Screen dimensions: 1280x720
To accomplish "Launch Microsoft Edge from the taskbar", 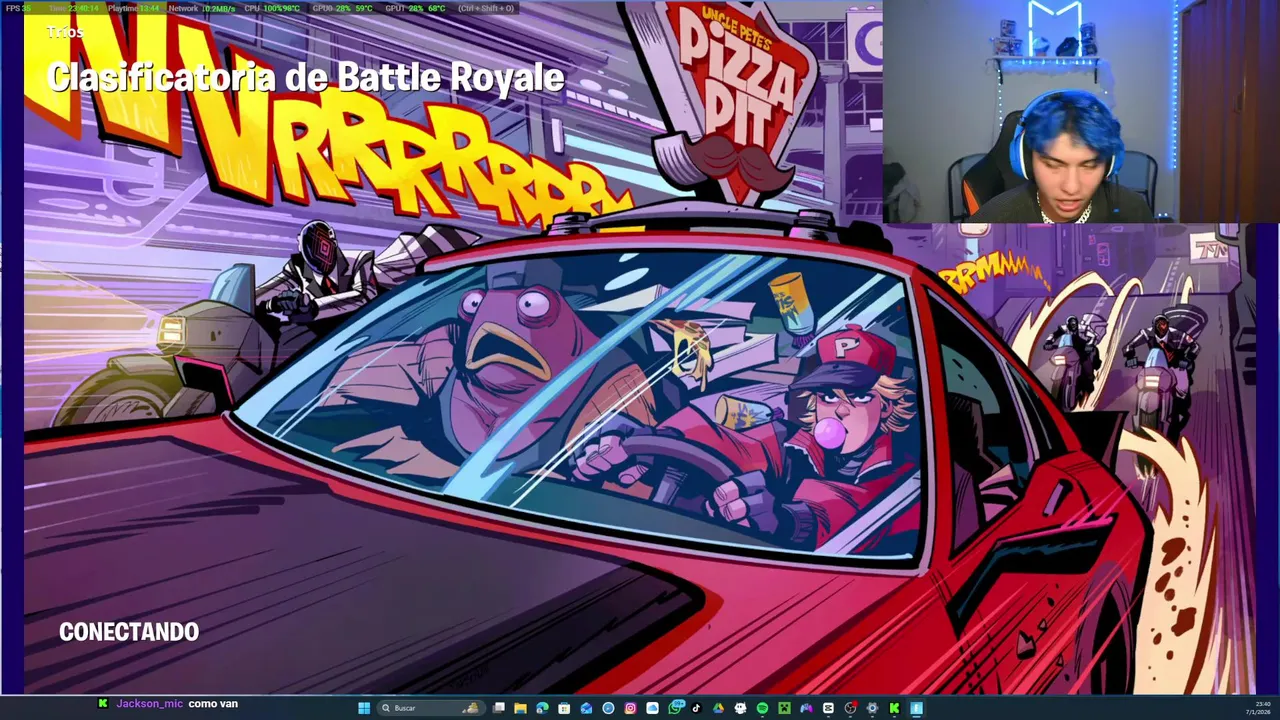I will [542, 708].
